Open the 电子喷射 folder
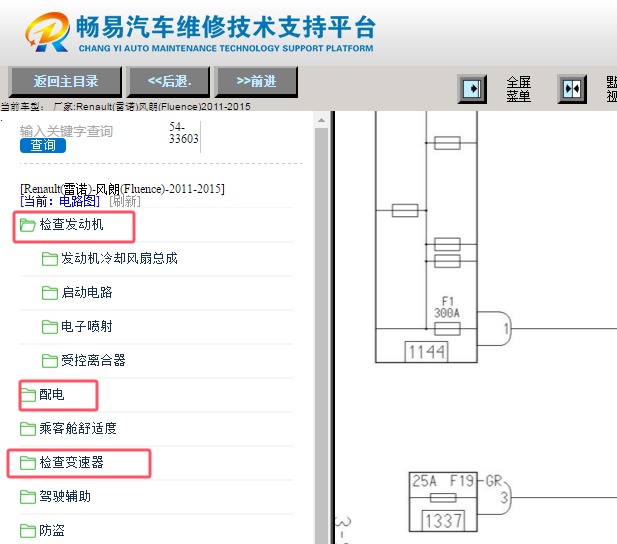Screen dimensions: 617x544 click(x=87, y=326)
